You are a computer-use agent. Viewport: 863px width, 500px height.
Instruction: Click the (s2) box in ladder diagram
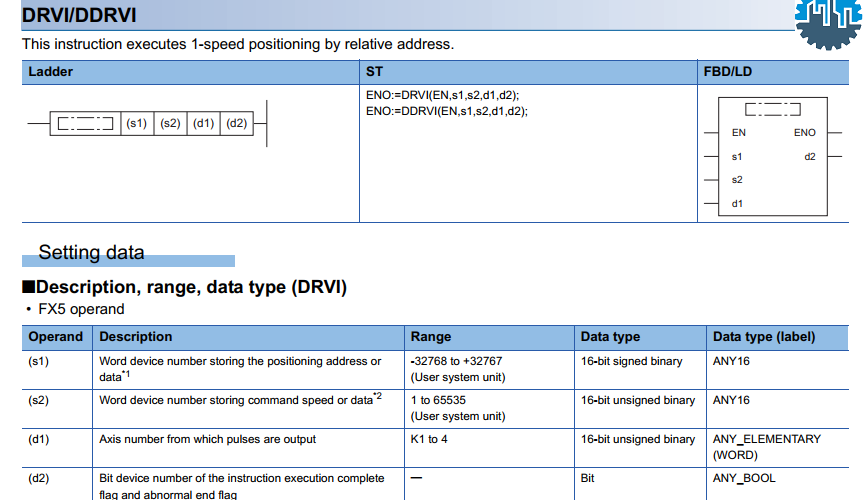tap(171, 123)
